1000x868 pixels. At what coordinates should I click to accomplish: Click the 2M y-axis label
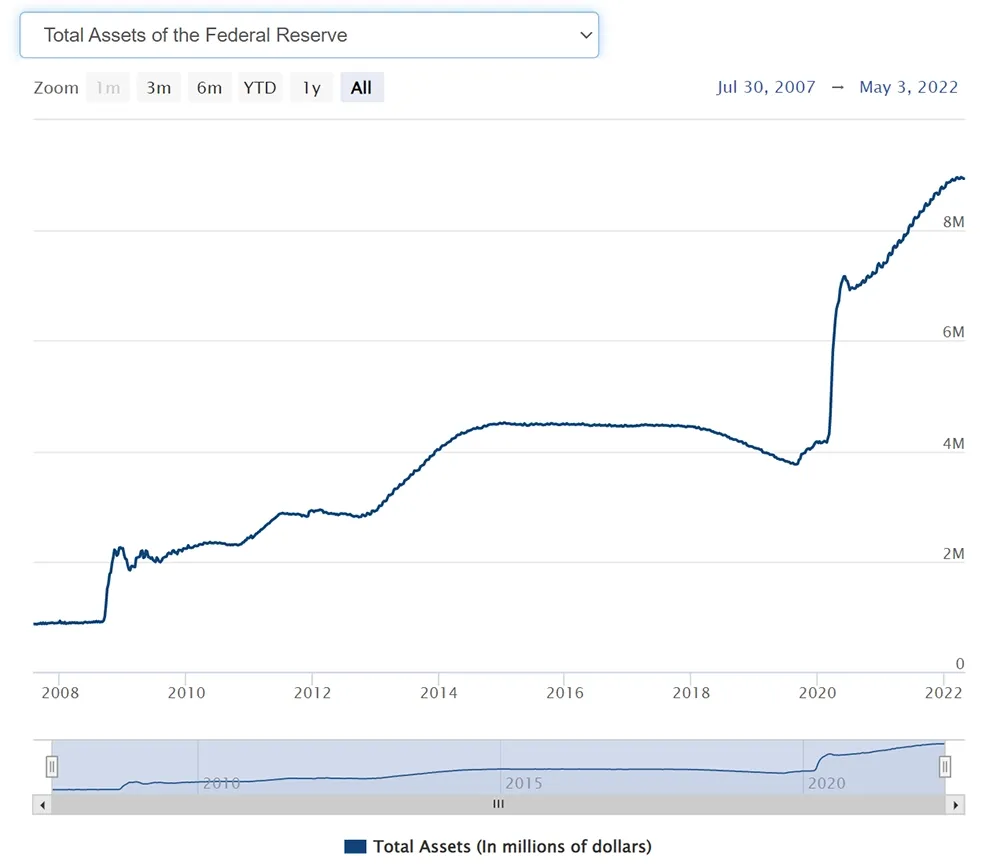(953, 554)
